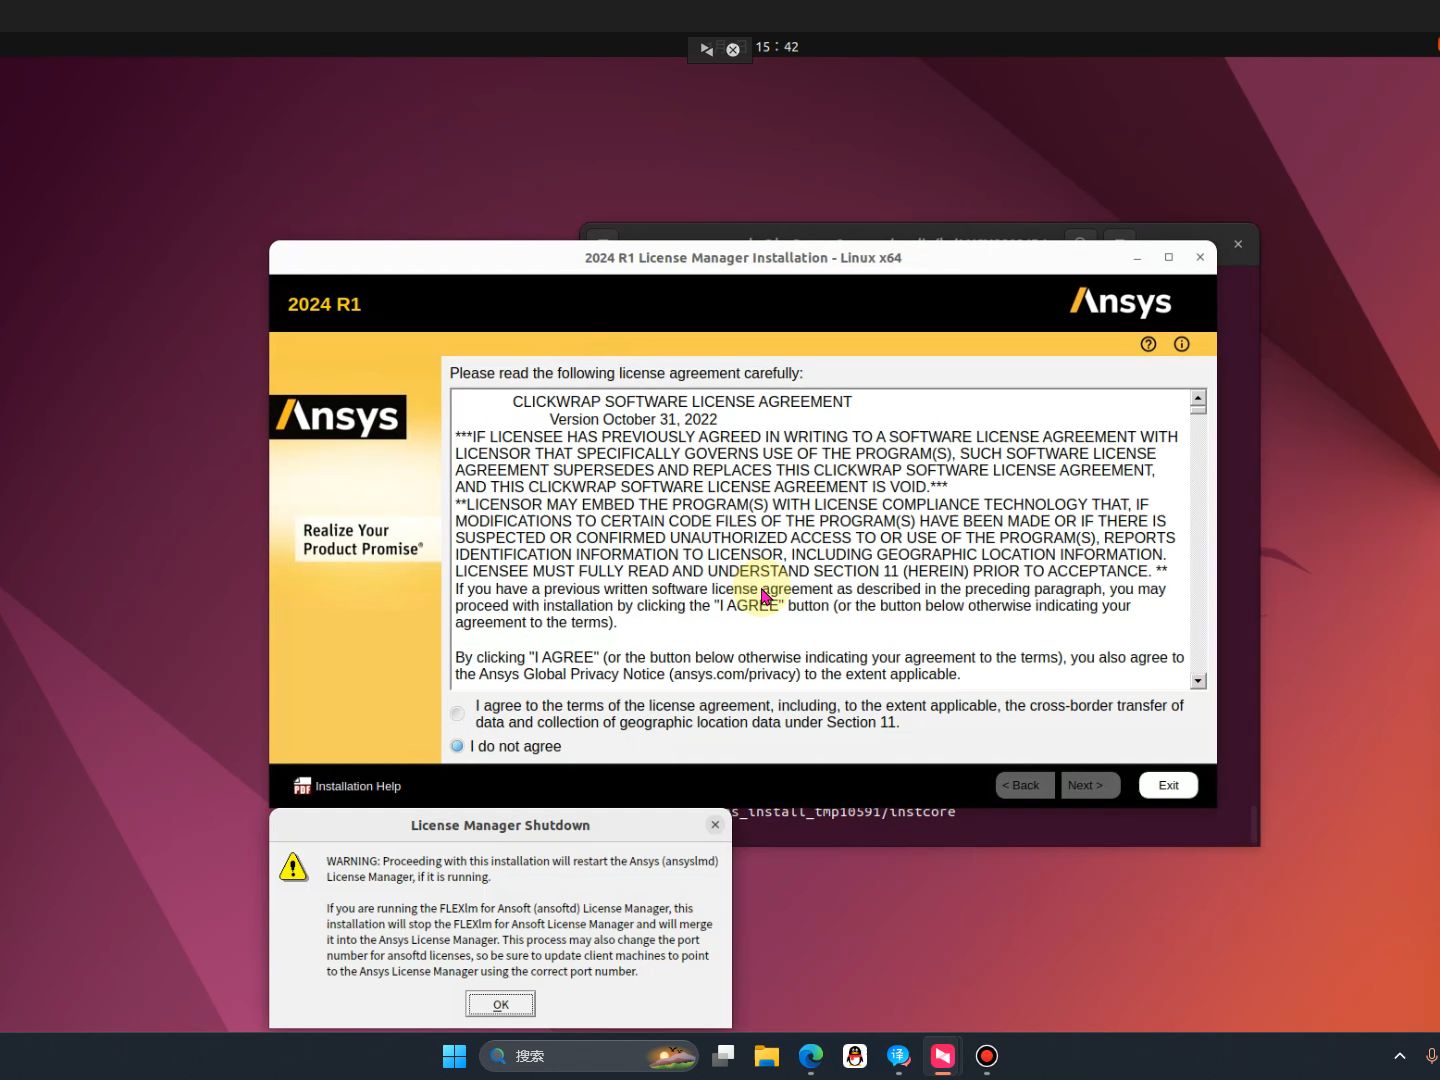The height and width of the screenshot is (1080, 1440).
Task: Show hidden system tray icons chevron
Action: coord(1400,1056)
